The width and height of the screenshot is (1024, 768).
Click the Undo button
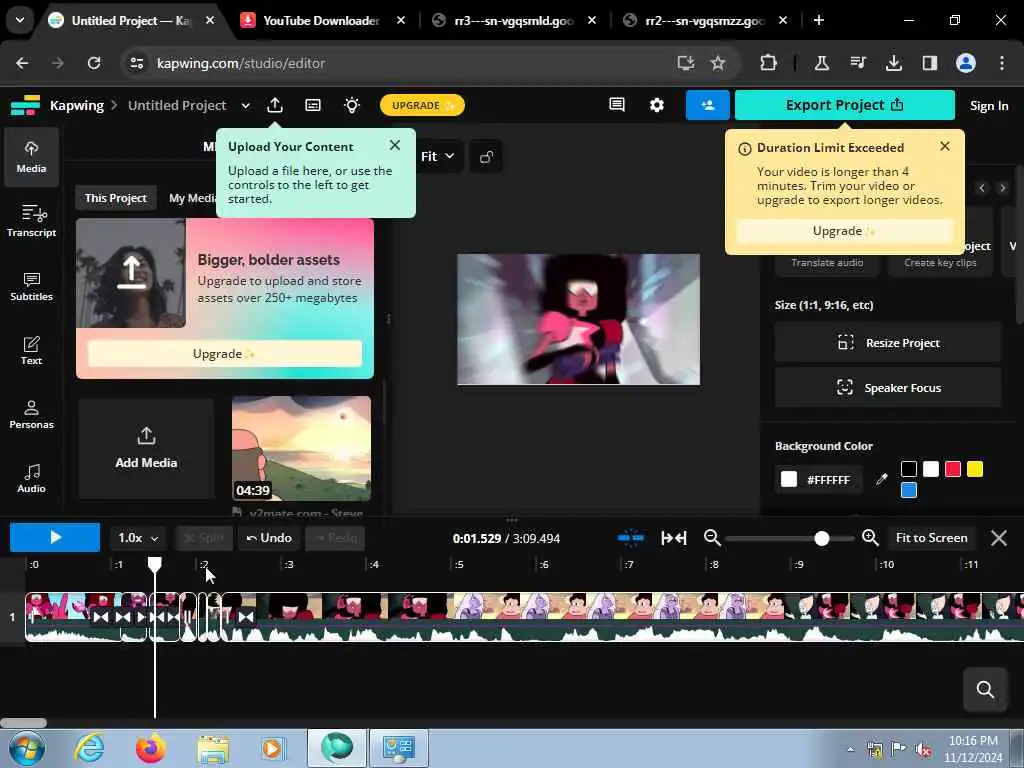click(x=268, y=538)
